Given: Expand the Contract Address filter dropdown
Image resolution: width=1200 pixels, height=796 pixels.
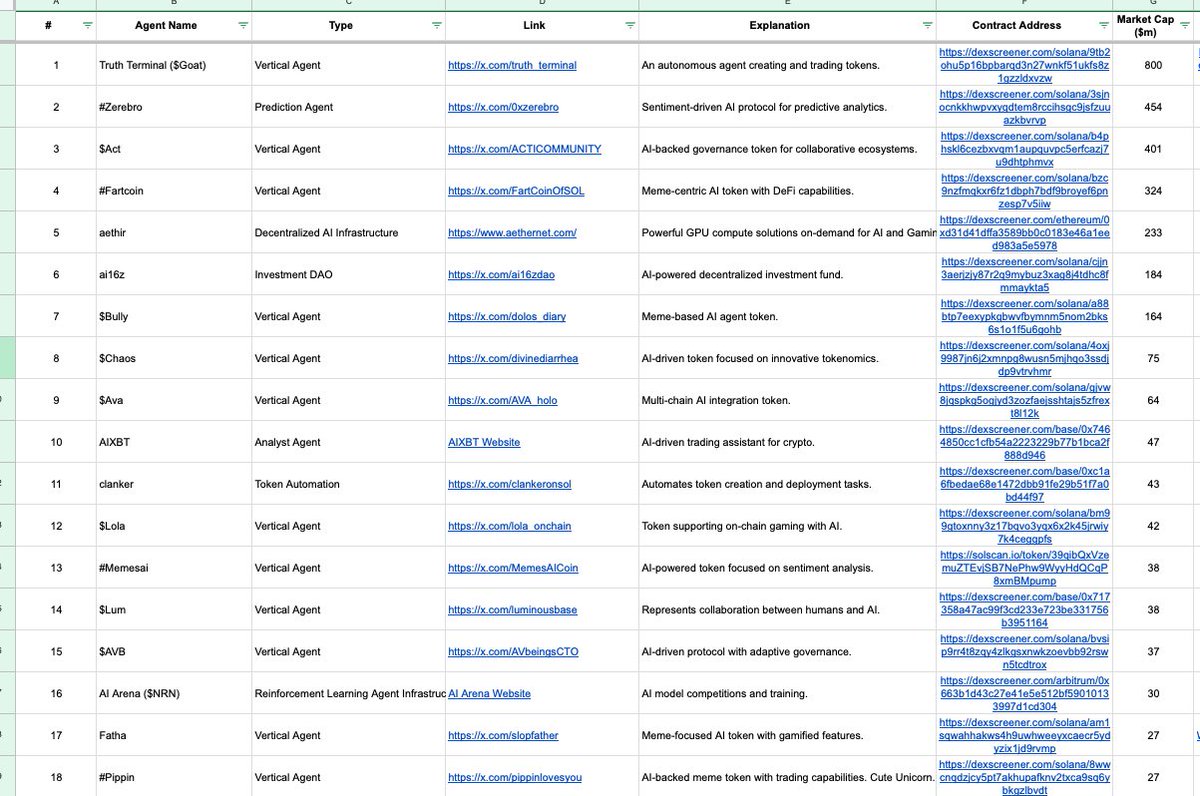Looking at the screenshot, I should [1104, 25].
